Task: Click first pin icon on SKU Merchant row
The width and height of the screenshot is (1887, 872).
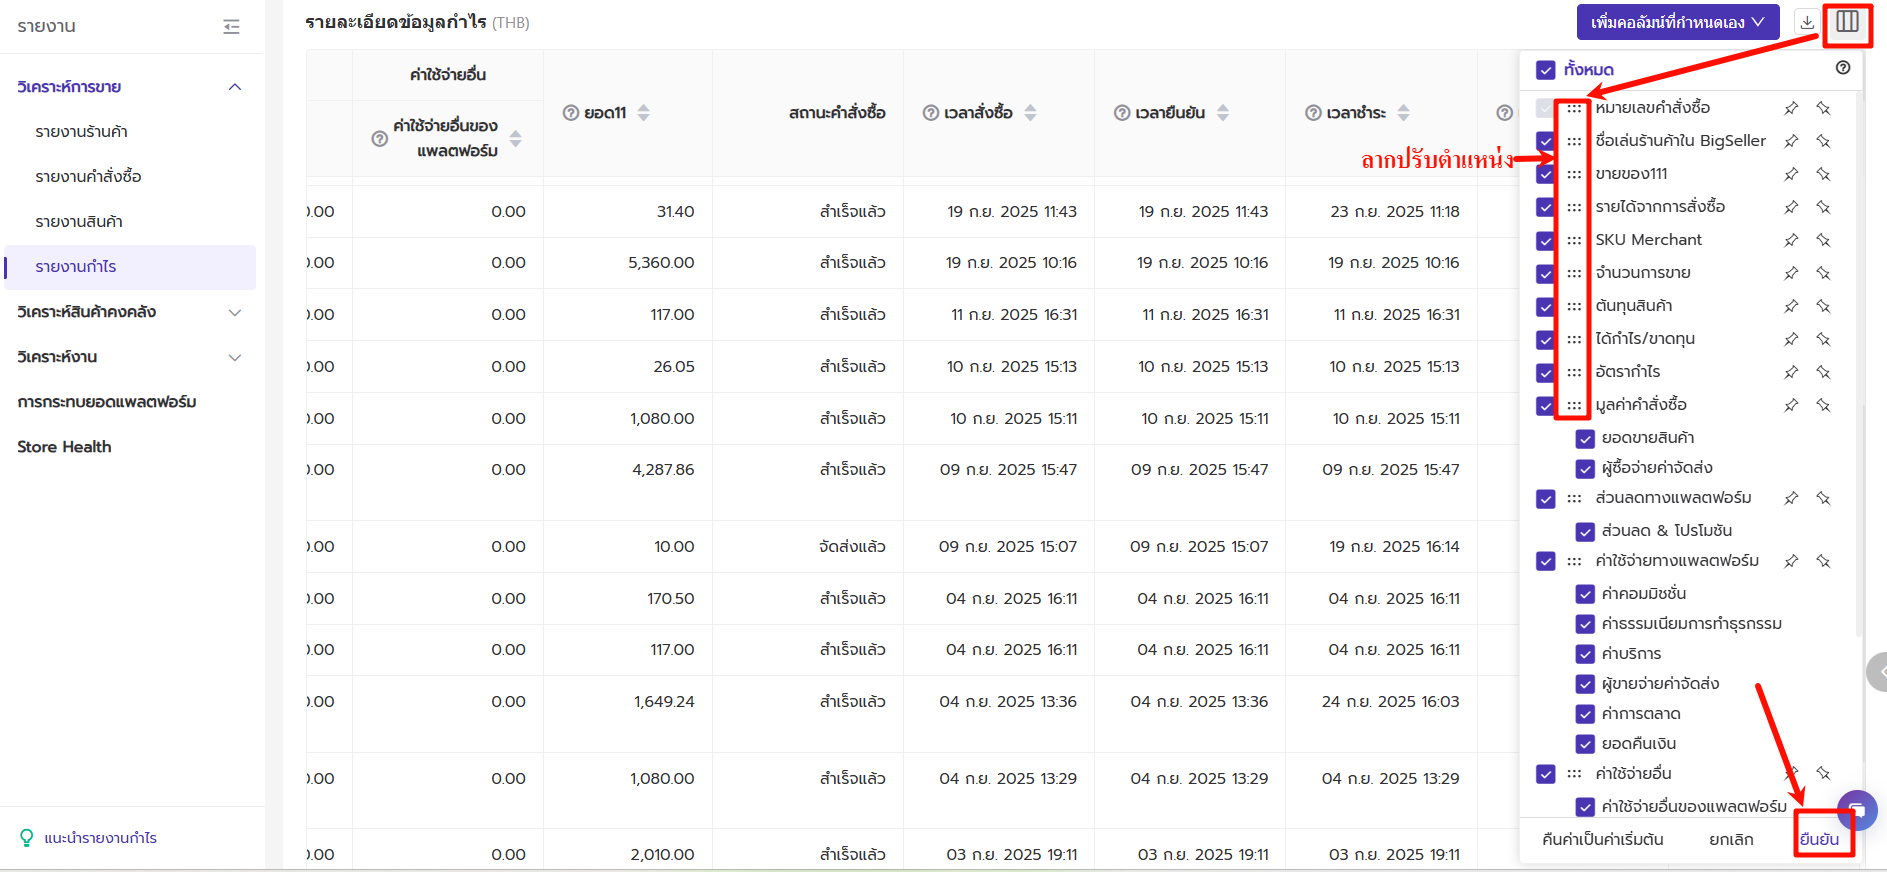Action: coord(1791,240)
